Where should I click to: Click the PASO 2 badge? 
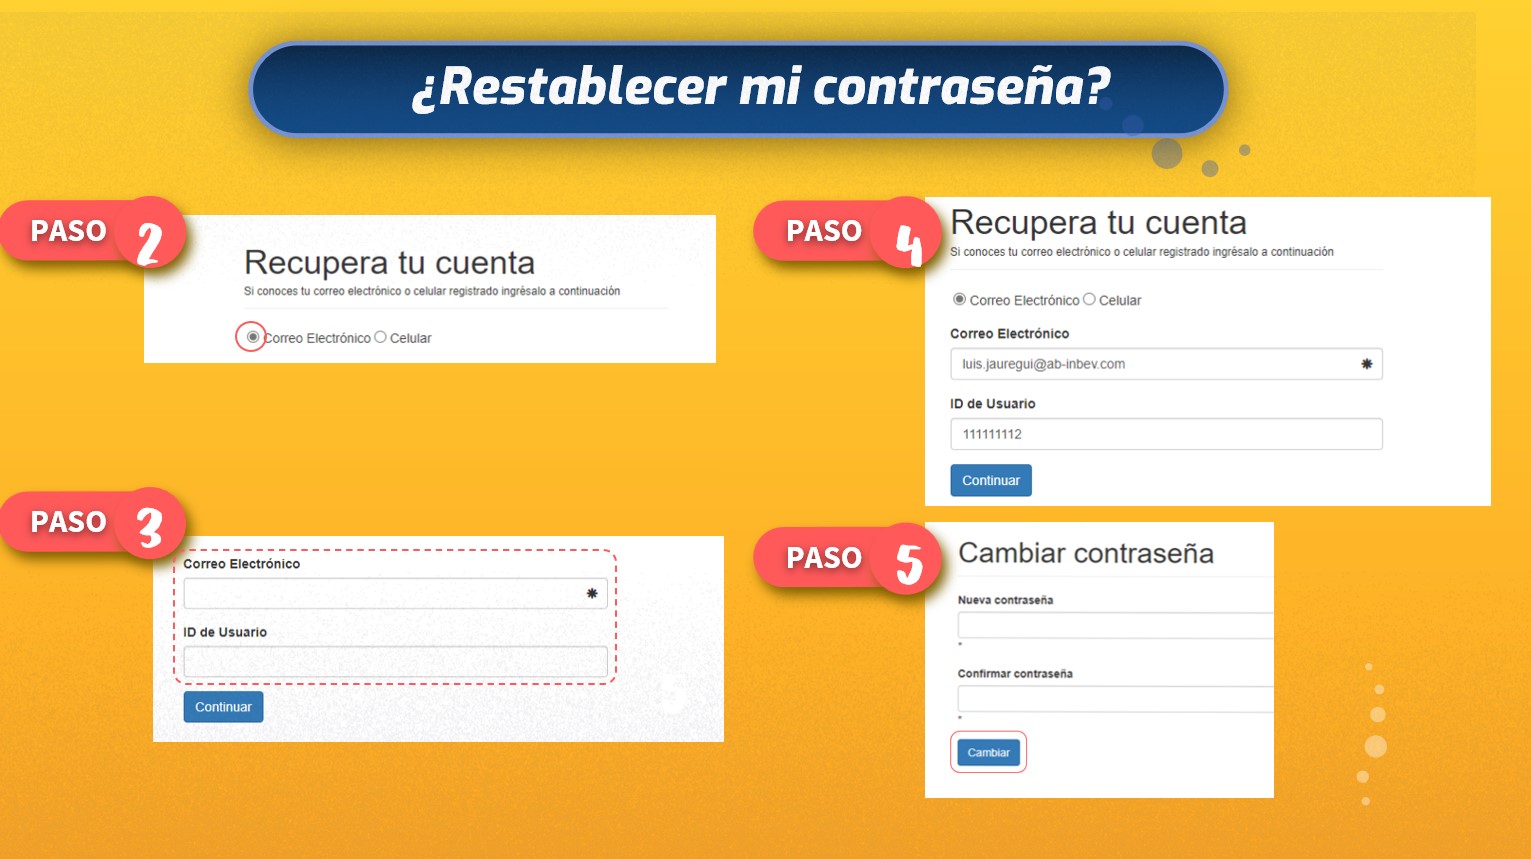pyautogui.click(x=90, y=231)
